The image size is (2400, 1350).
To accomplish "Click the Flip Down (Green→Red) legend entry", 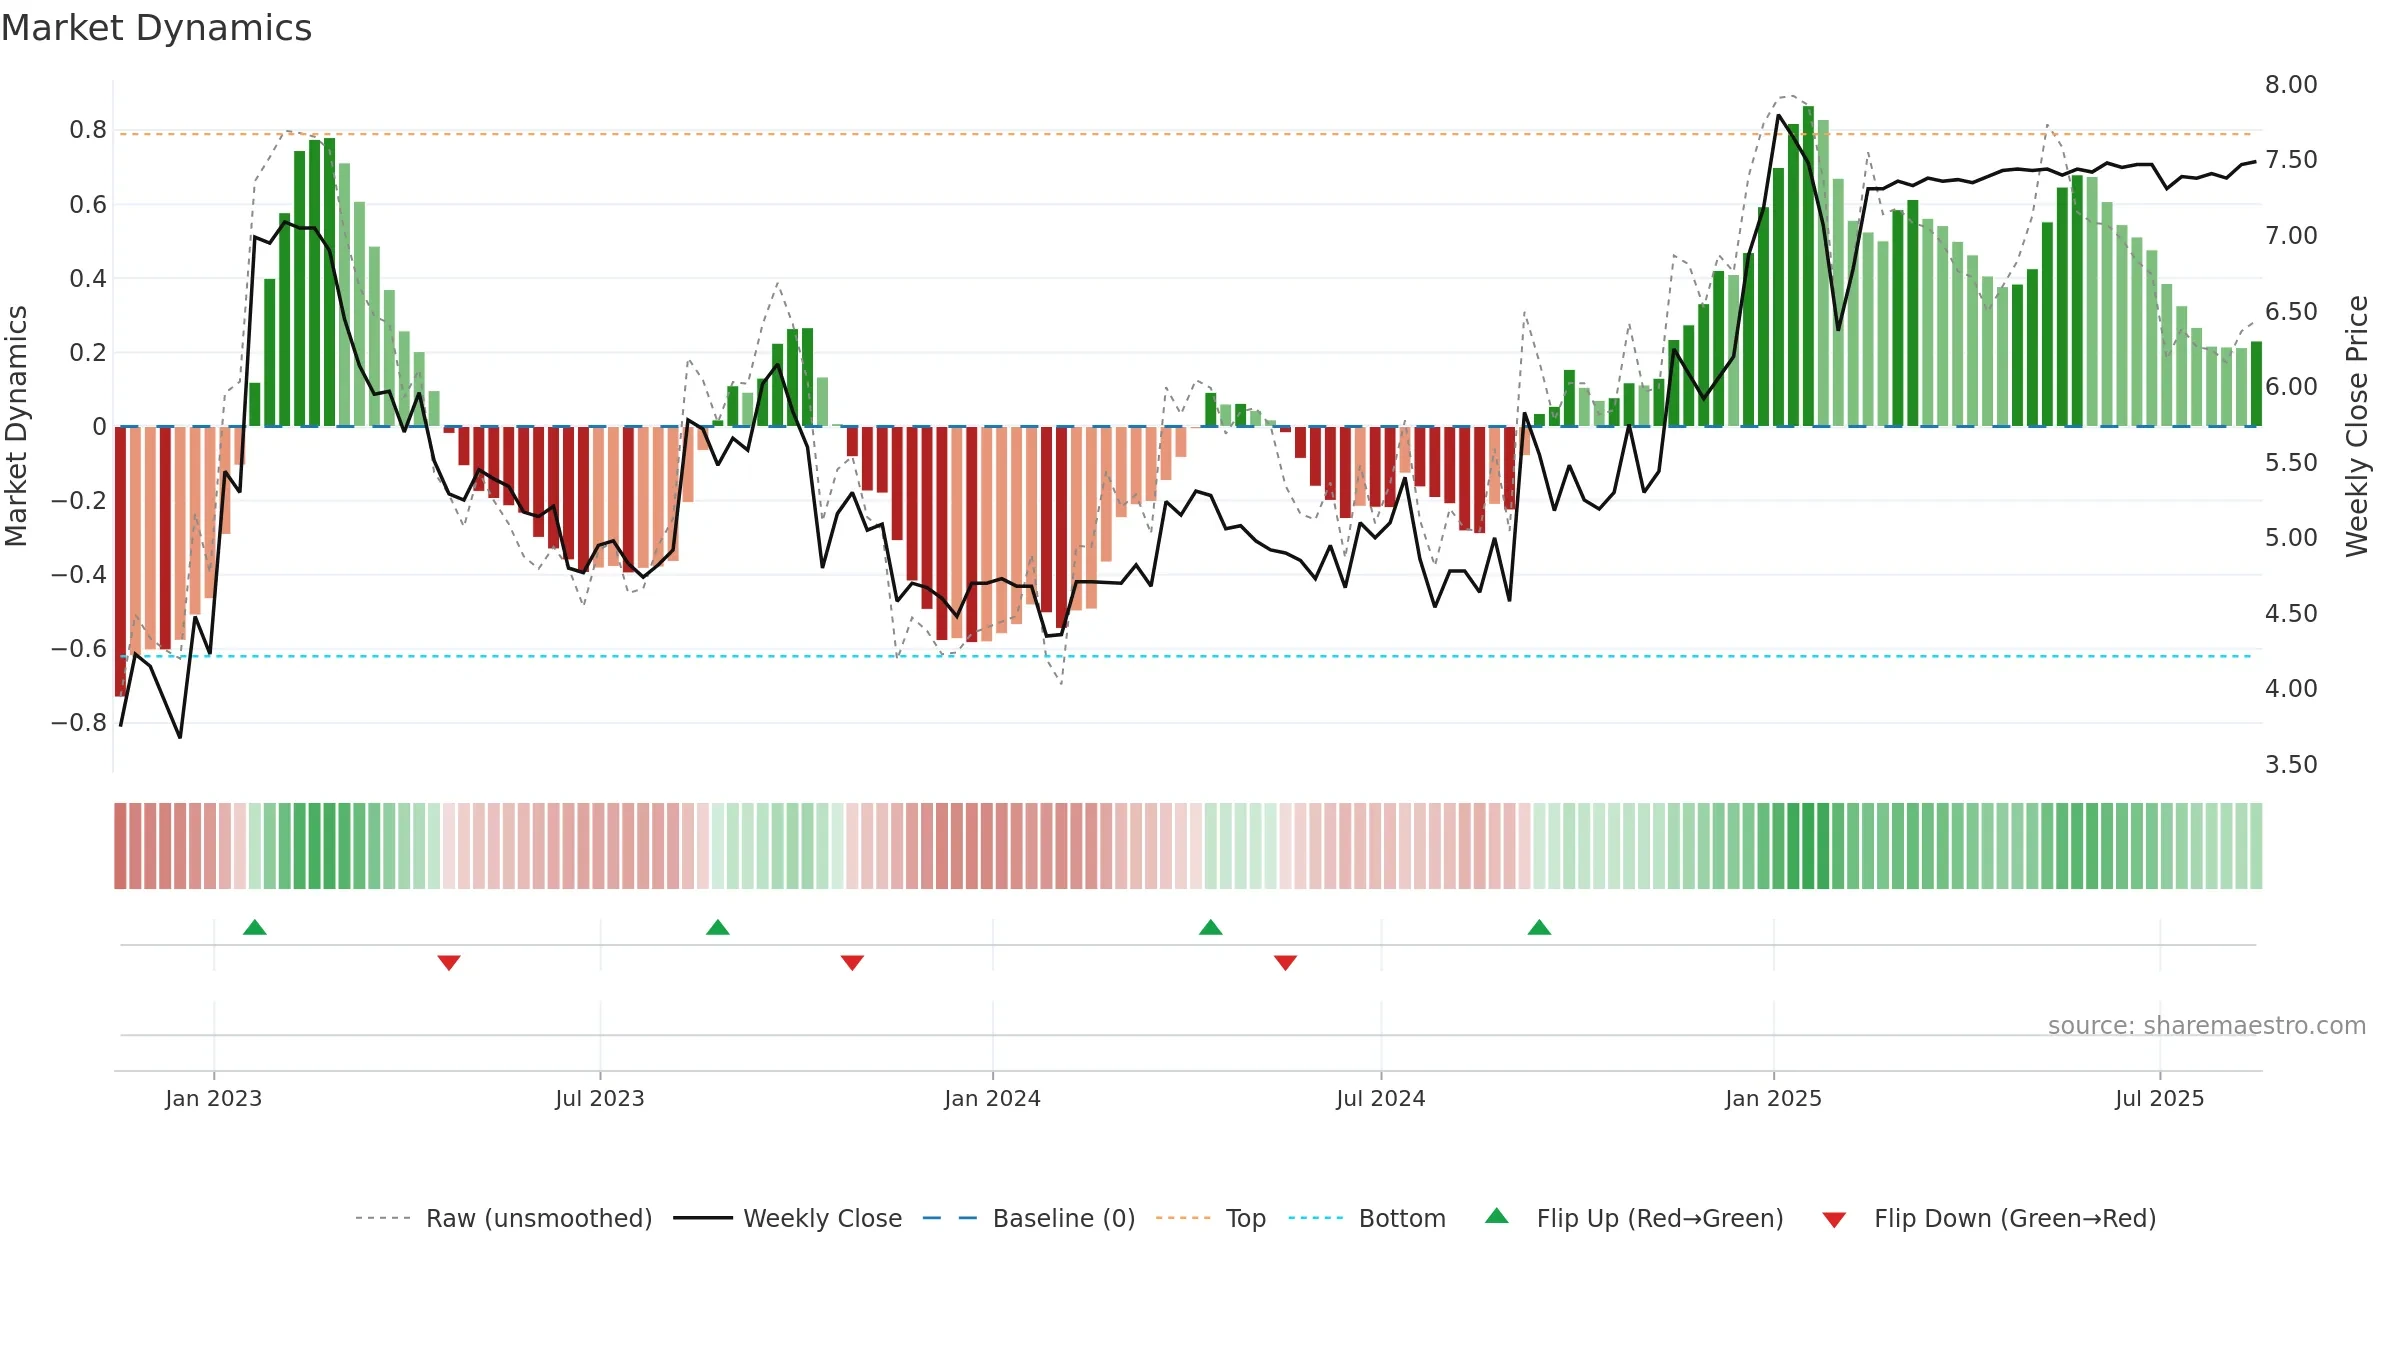I will [1989, 1218].
